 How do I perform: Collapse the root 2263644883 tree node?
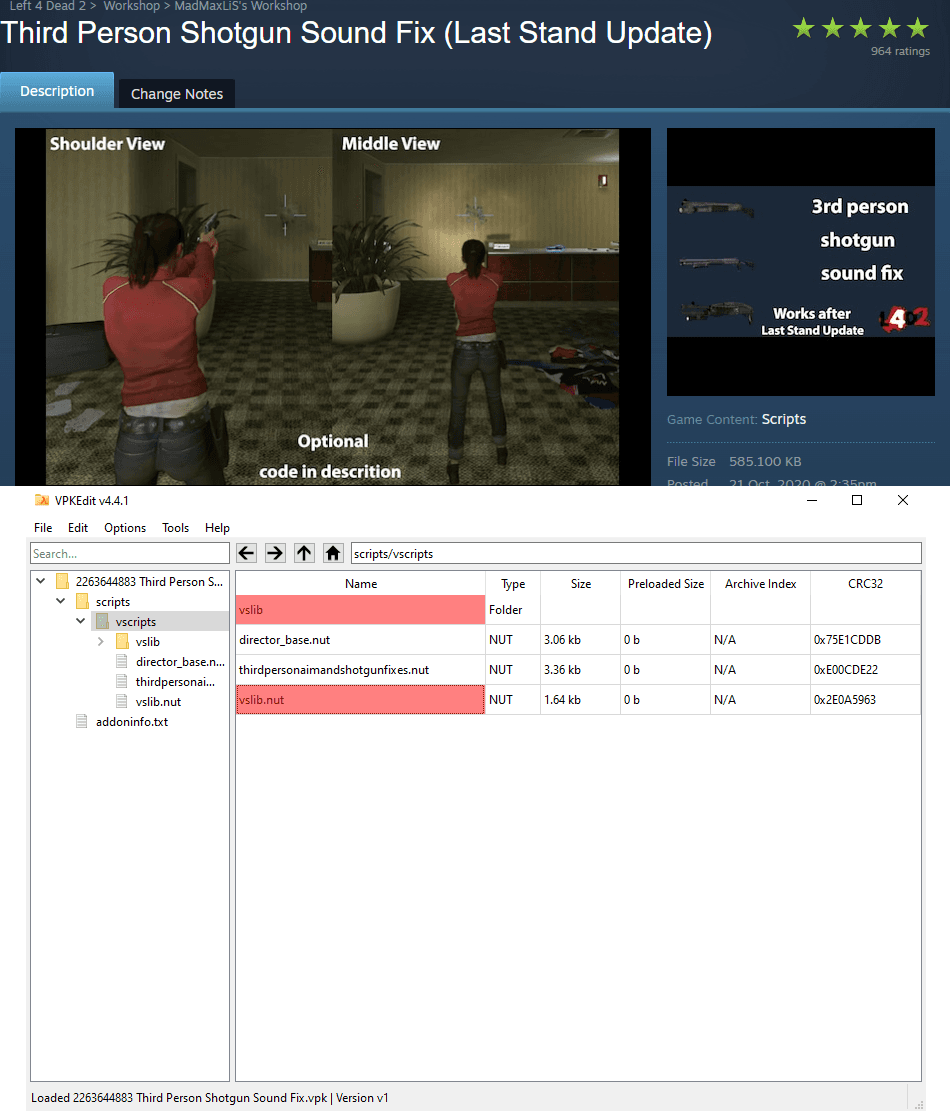(x=40, y=581)
